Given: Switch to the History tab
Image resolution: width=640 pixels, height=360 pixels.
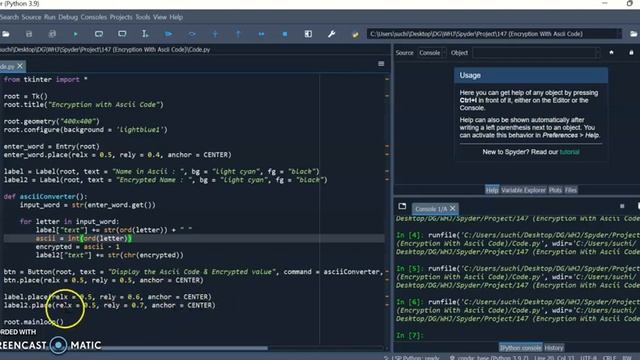Looking at the screenshot, I should click(x=554, y=348).
